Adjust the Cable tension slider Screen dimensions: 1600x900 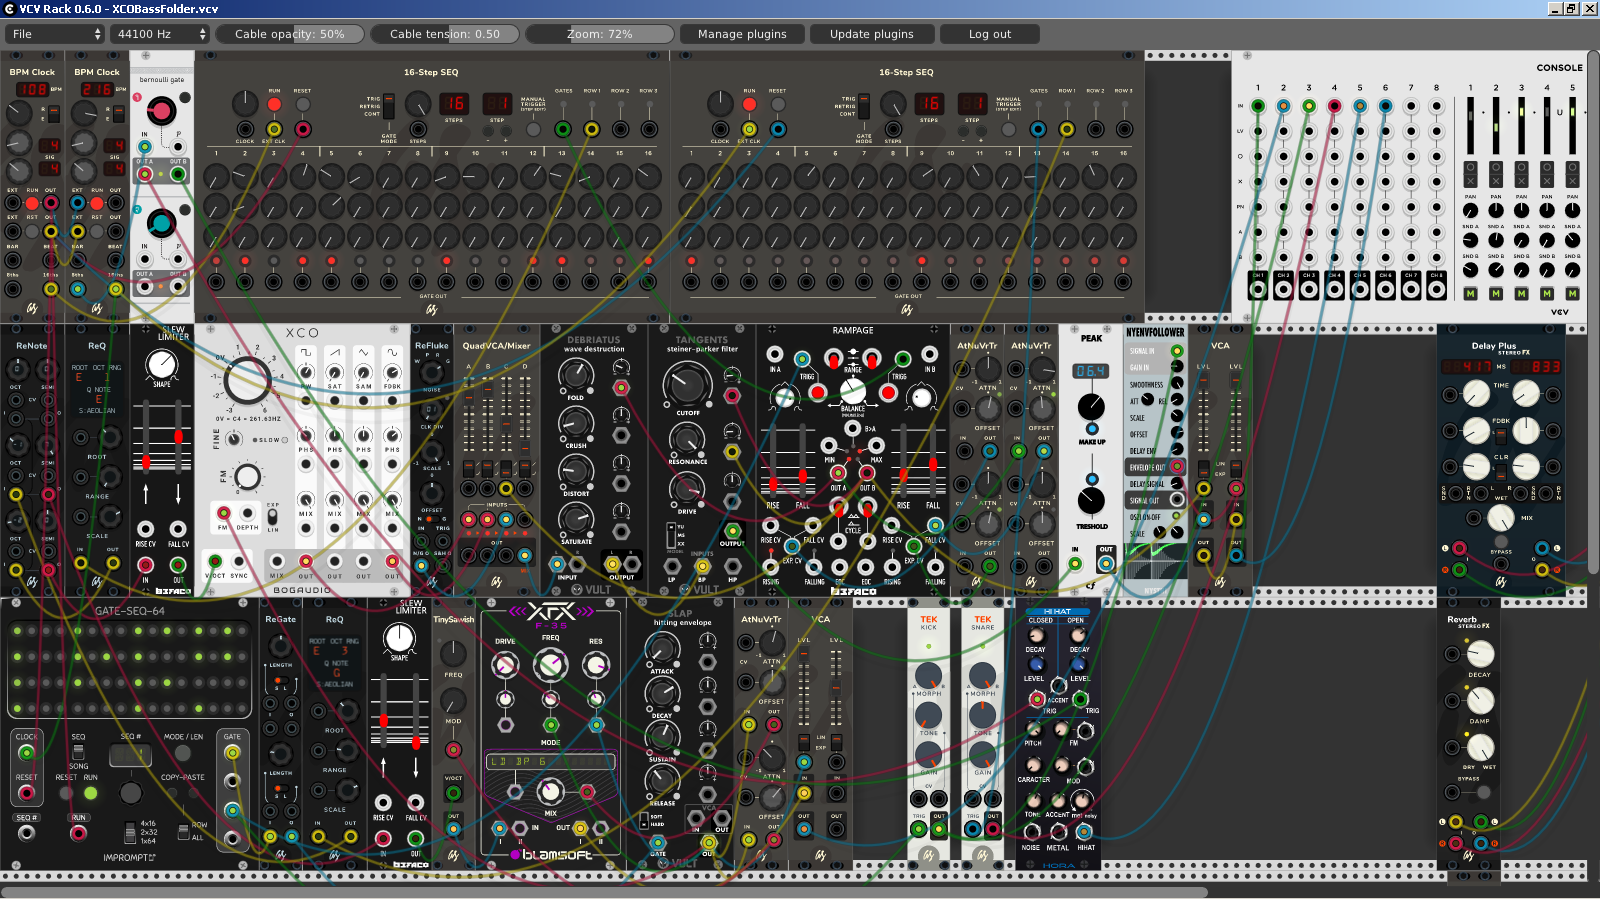pyautogui.click(x=445, y=34)
